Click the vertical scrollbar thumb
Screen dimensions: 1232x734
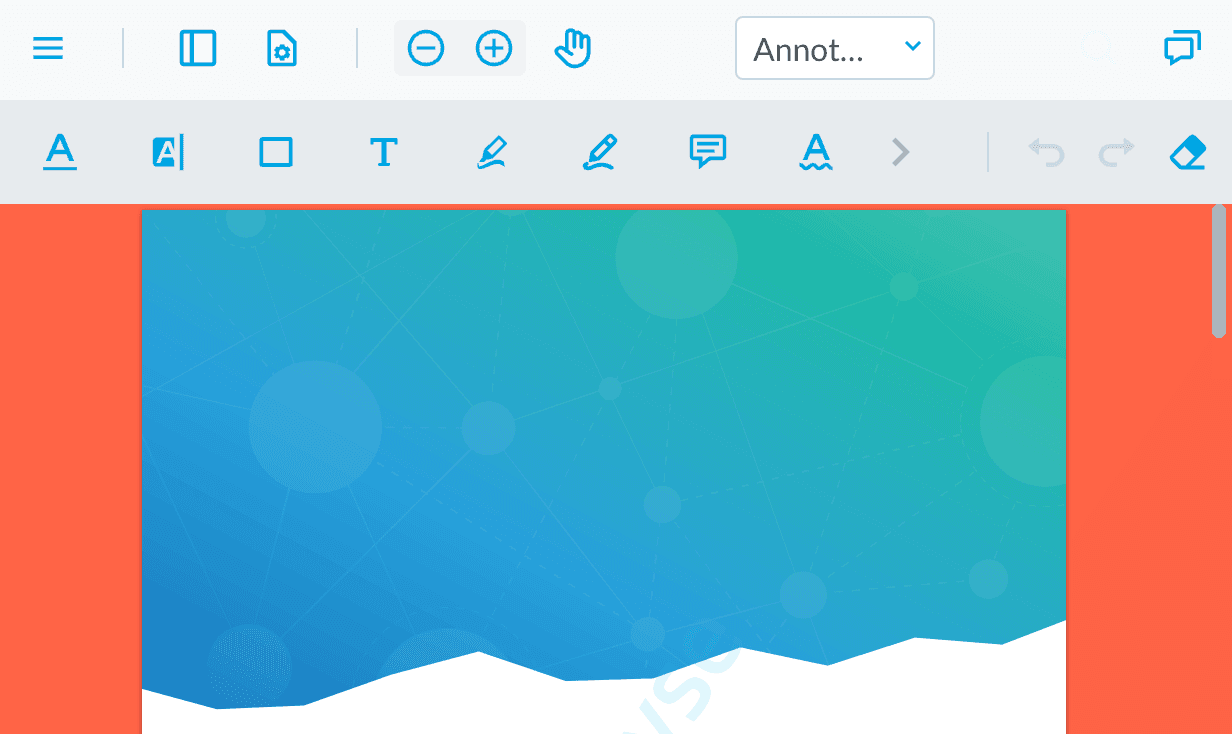1218,271
